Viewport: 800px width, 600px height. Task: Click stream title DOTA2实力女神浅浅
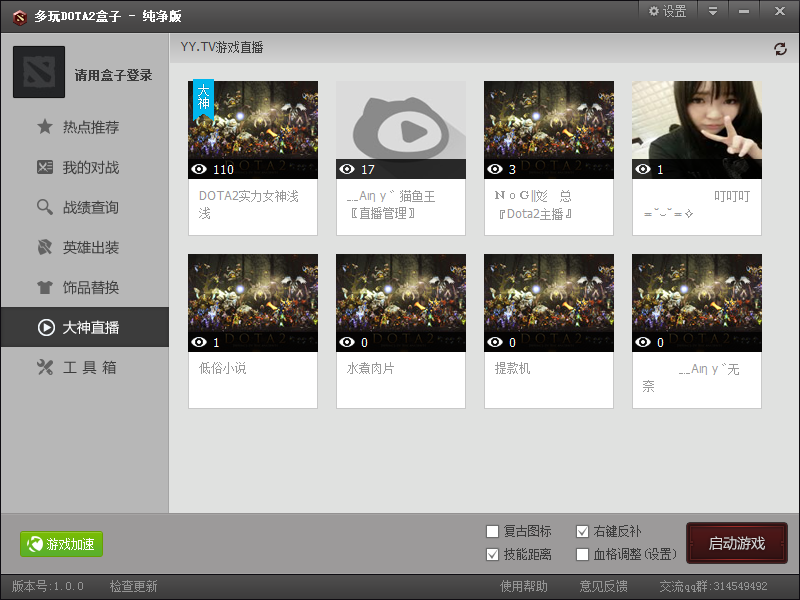click(249, 205)
